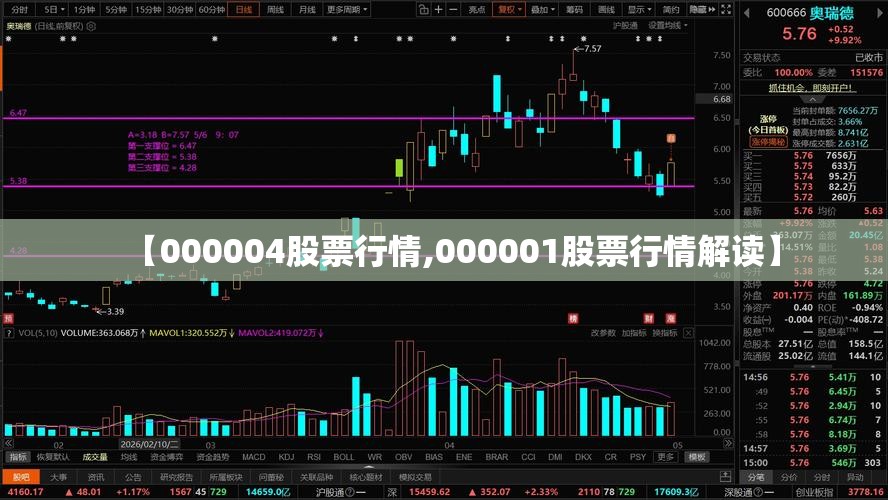Open the 叠加 overlay dropdown
The width and height of the screenshot is (888, 500).
point(542,10)
